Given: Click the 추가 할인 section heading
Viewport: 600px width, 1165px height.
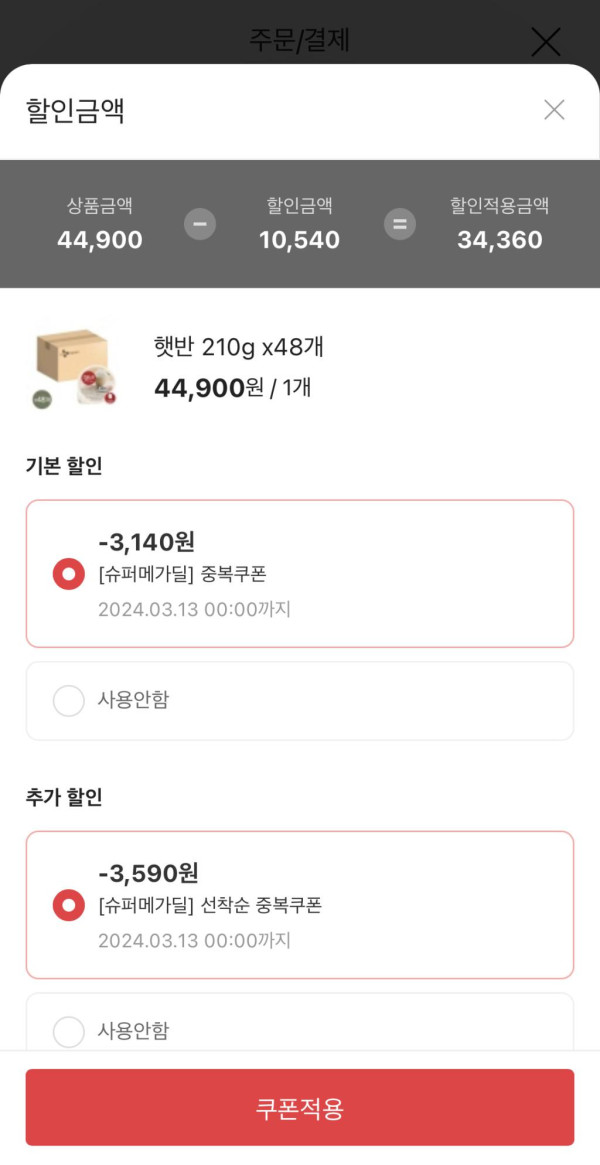Looking at the screenshot, I should point(64,797).
